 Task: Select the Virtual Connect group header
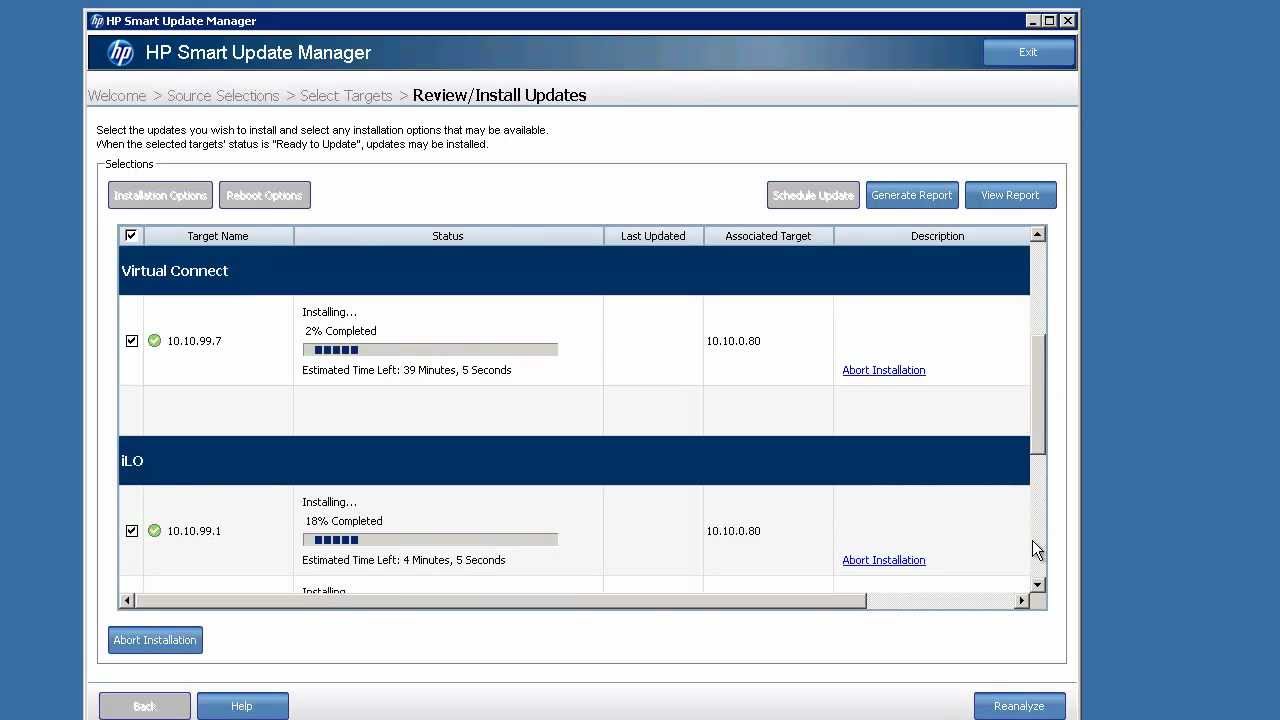(574, 271)
